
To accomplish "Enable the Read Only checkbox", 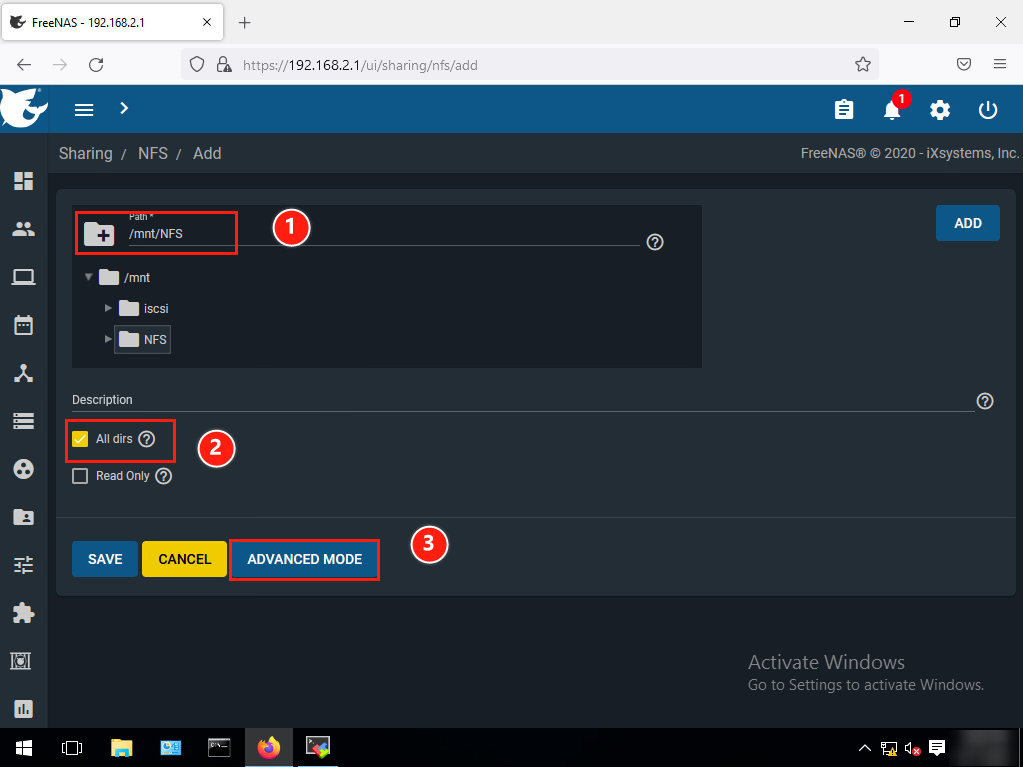I will (x=80, y=476).
